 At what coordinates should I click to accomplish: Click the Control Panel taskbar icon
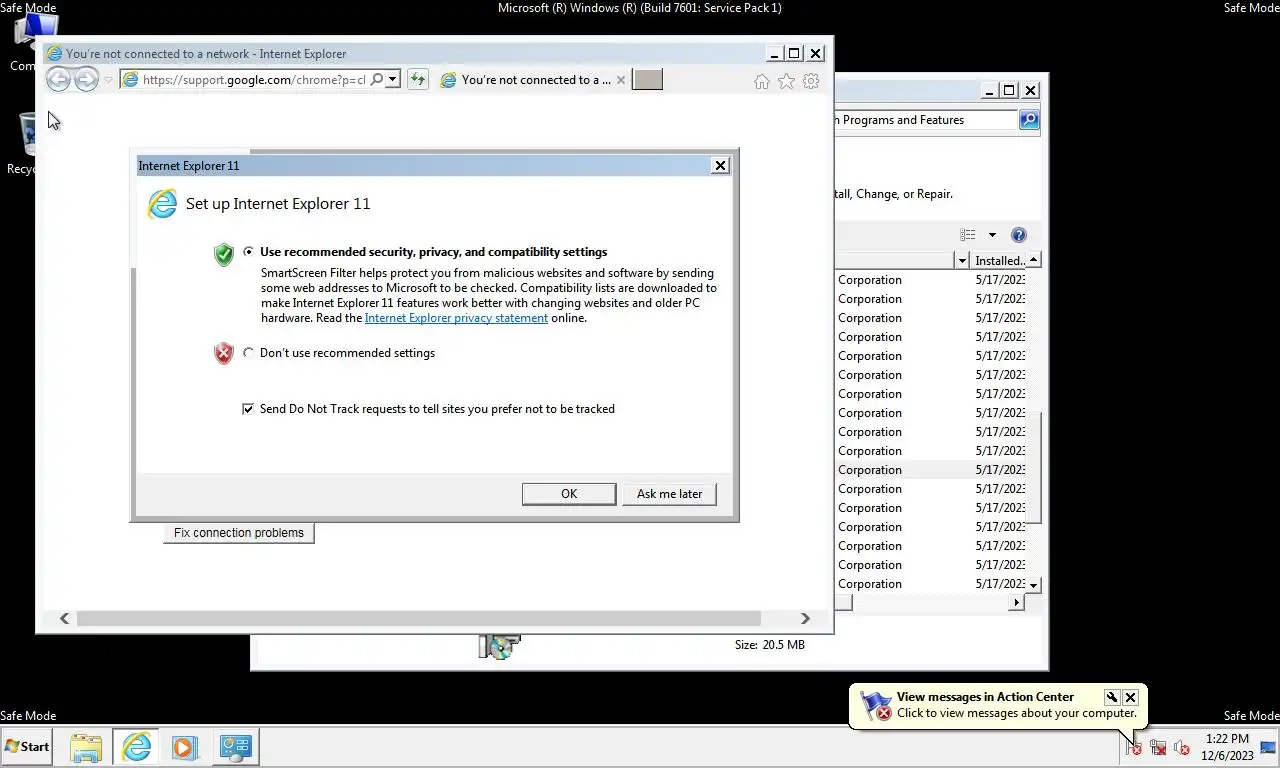tap(235, 747)
